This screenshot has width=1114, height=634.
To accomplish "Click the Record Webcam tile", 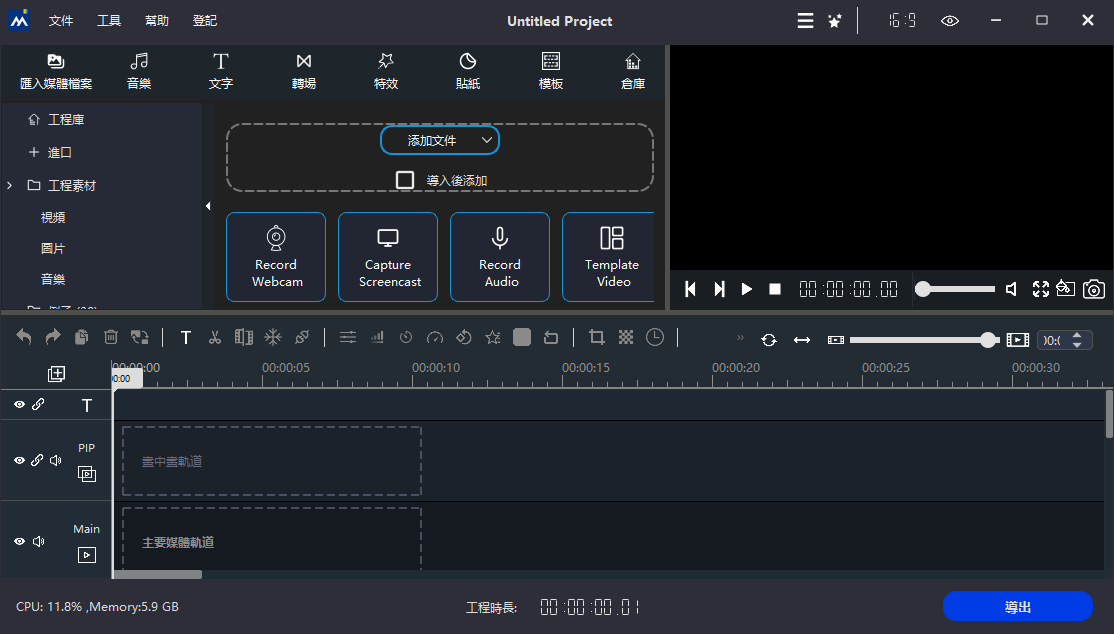I will click(276, 257).
